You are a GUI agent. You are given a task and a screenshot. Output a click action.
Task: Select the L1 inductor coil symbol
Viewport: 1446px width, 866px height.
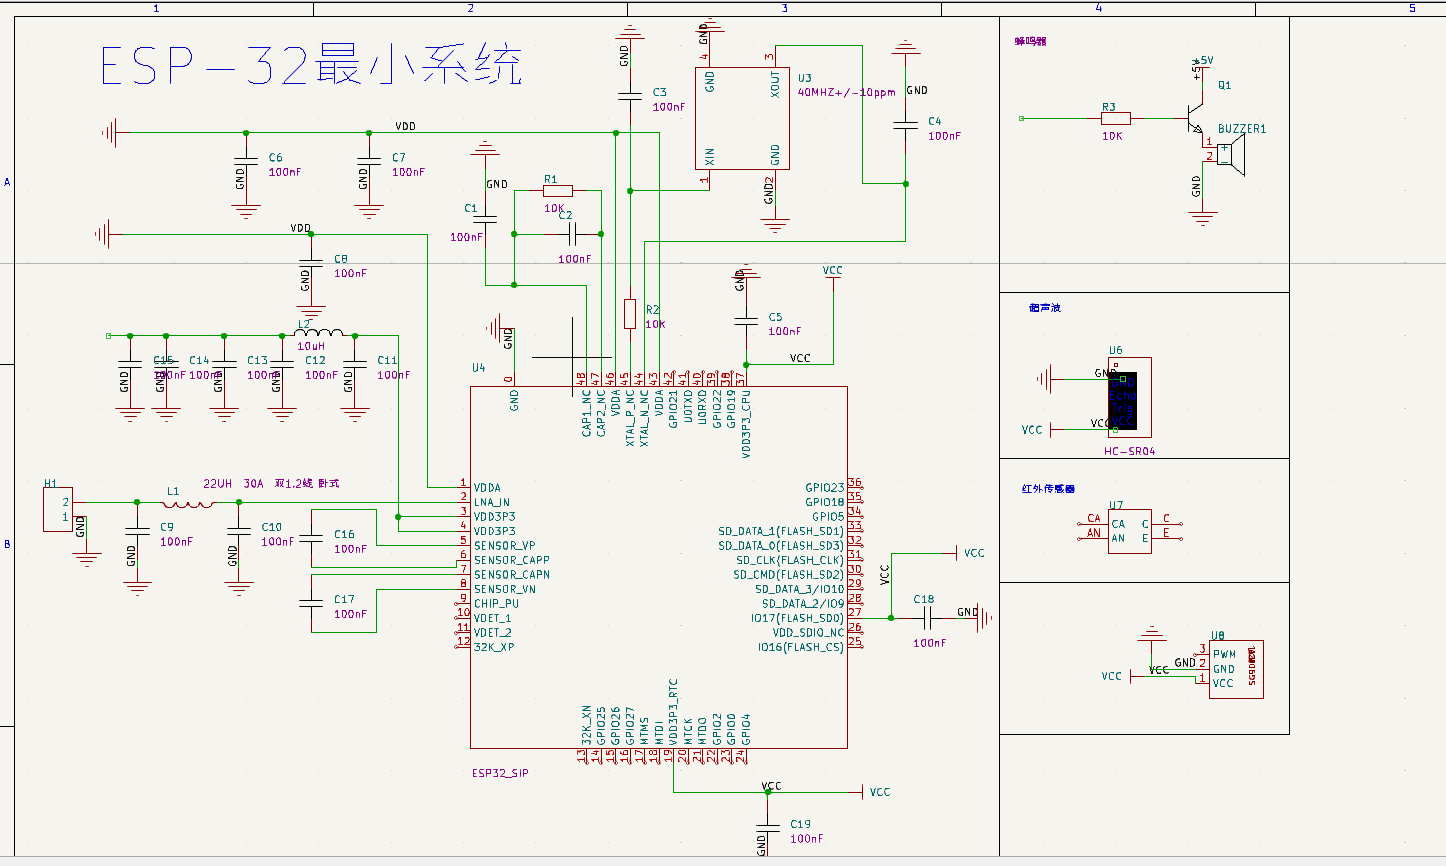188,503
